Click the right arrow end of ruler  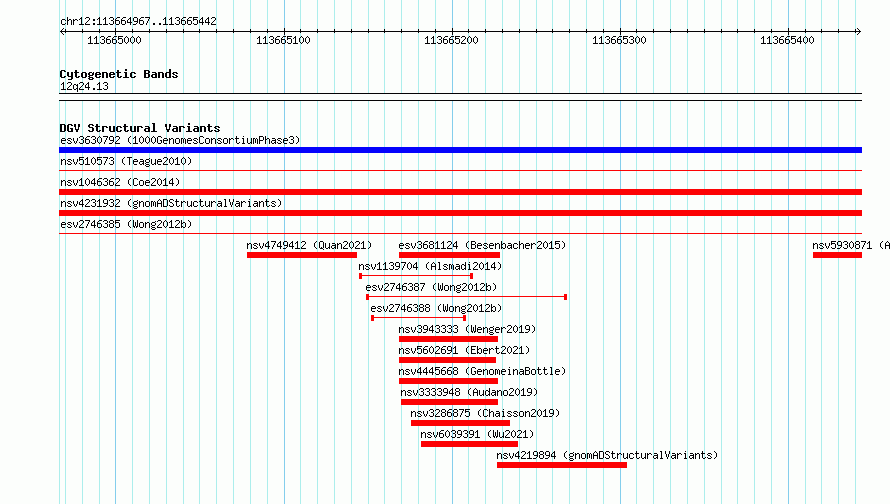[x=858, y=31]
